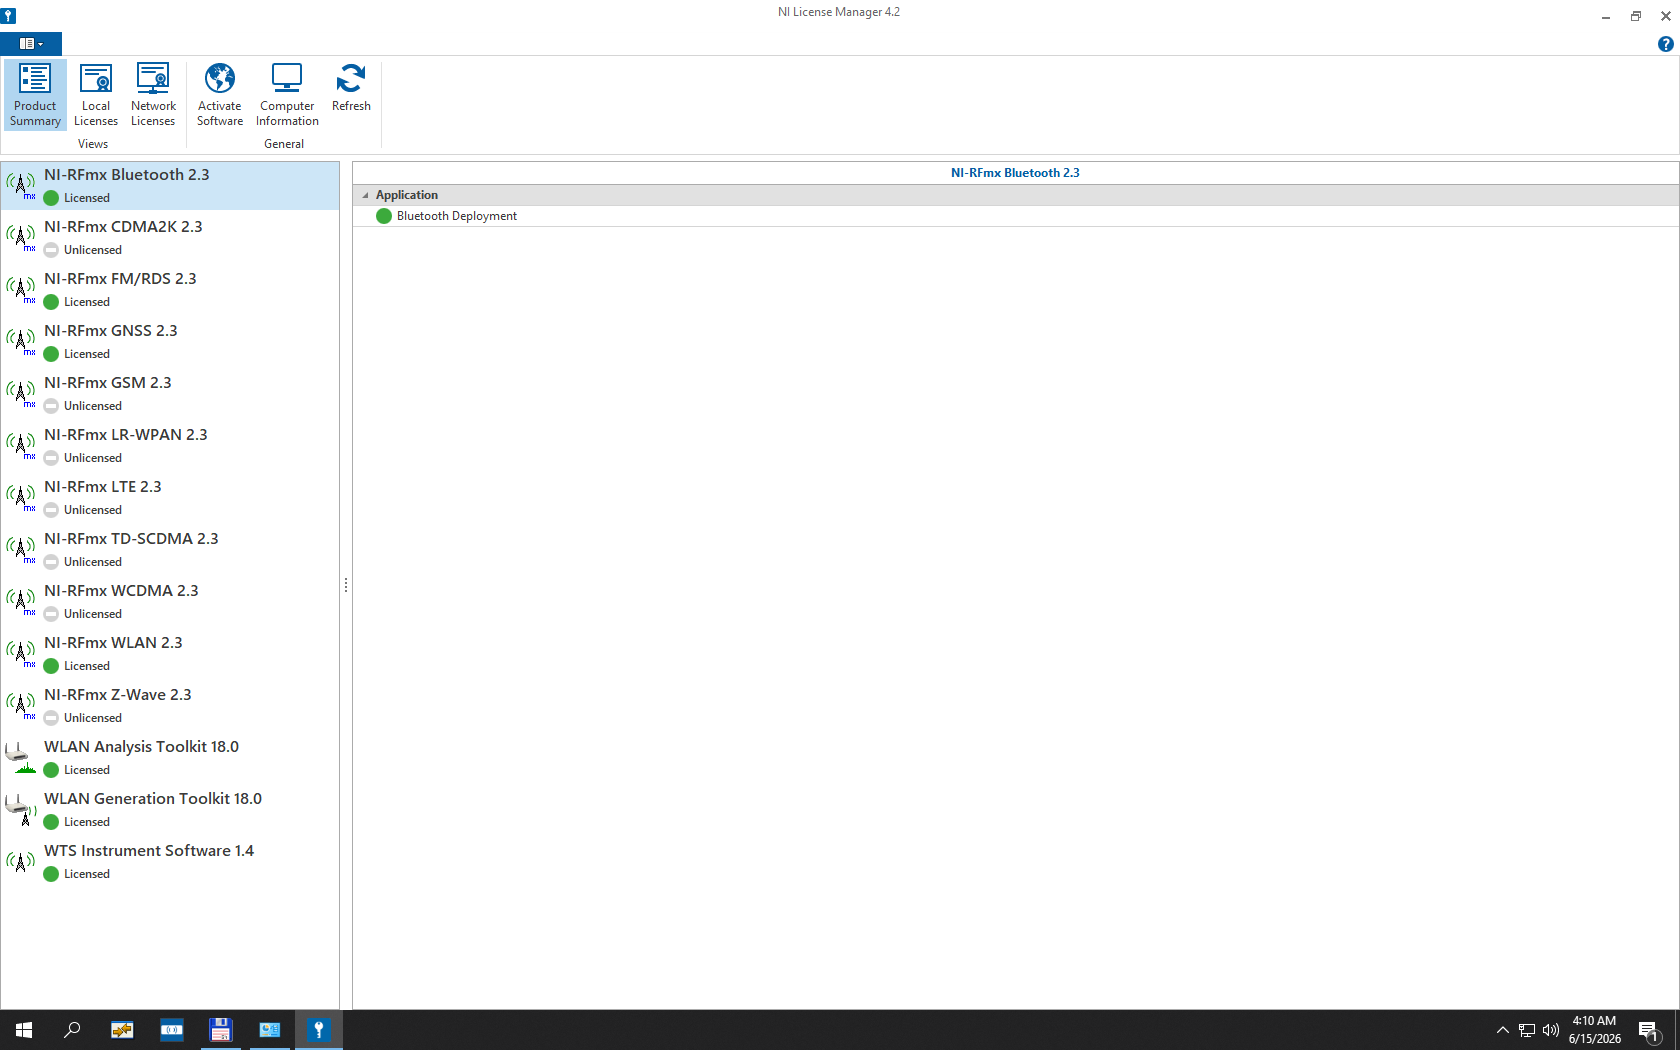The height and width of the screenshot is (1050, 1680).
Task: Select NI-RFmx FM/RDS 2.3 product name
Action: pos(120,279)
